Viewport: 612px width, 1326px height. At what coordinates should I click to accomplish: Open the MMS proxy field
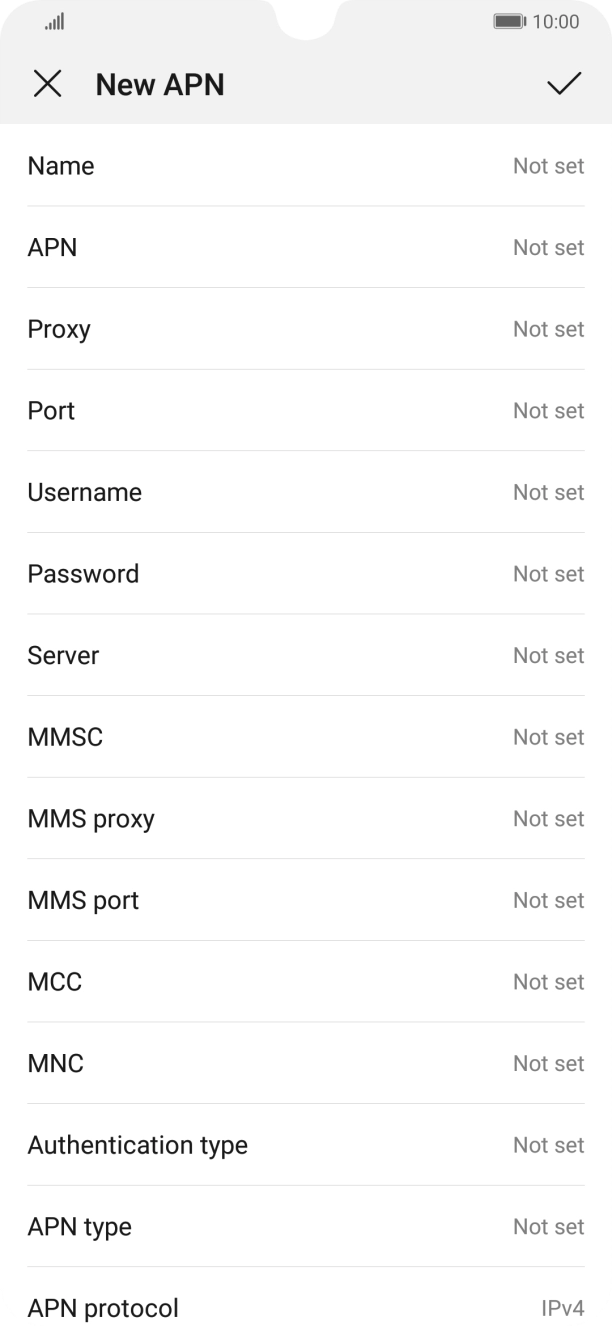coord(306,819)
